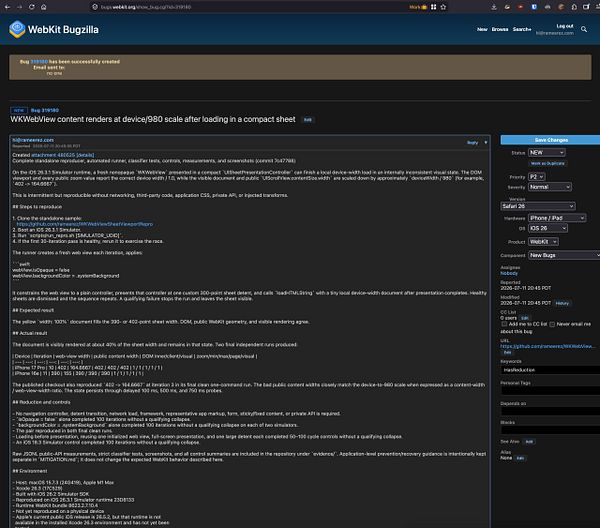
Task: Go back with the browser back arrow
Action: coord(7,7)
